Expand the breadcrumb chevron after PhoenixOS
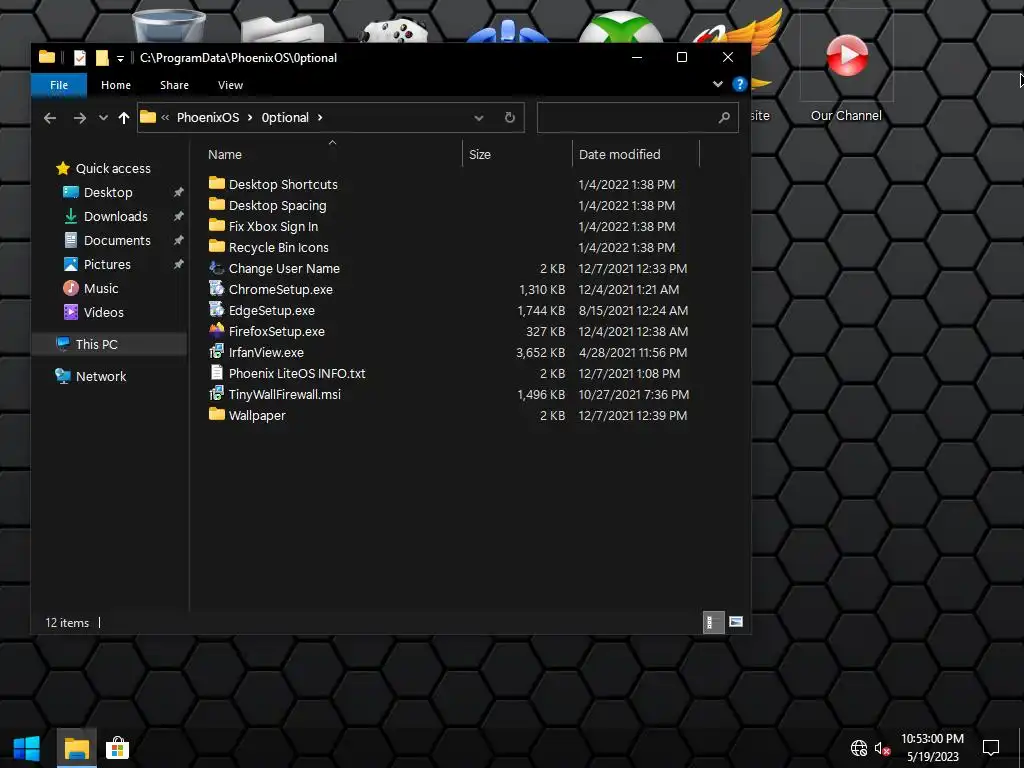This screenshot has height=768, width=1024. (250, 118)
